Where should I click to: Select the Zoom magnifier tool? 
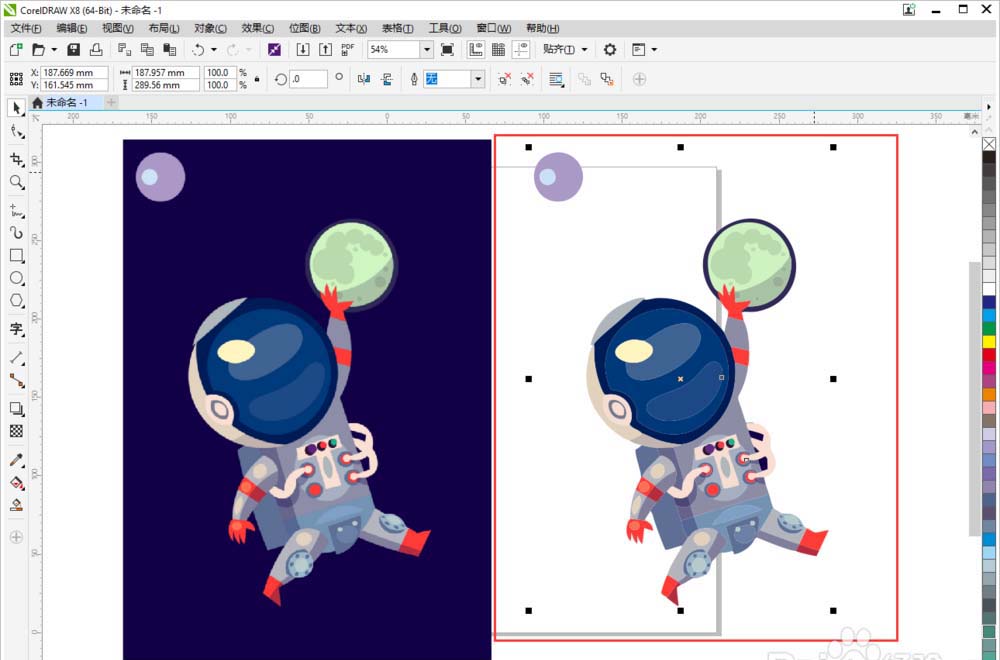(16, 182)
